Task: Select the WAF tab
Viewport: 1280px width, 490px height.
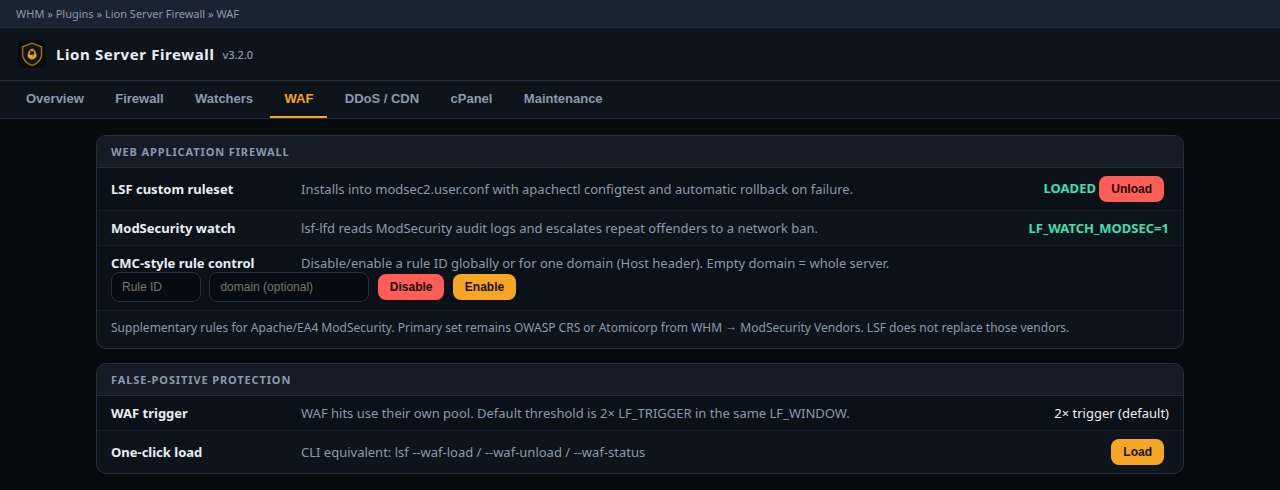Action: (299, 99)
